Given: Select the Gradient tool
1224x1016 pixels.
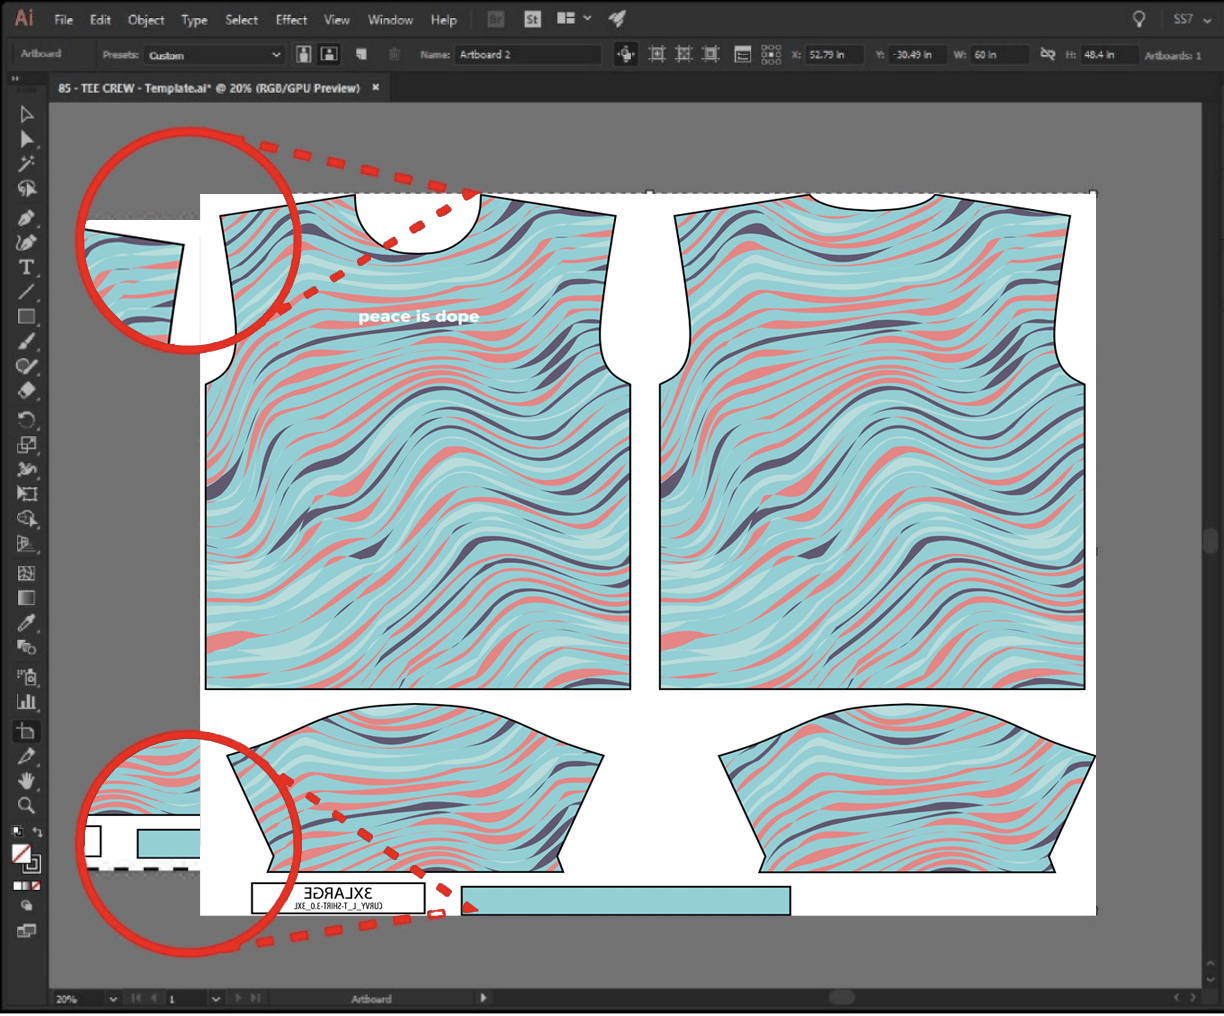Looking at the screenshot, I should [x=27, y=598].
